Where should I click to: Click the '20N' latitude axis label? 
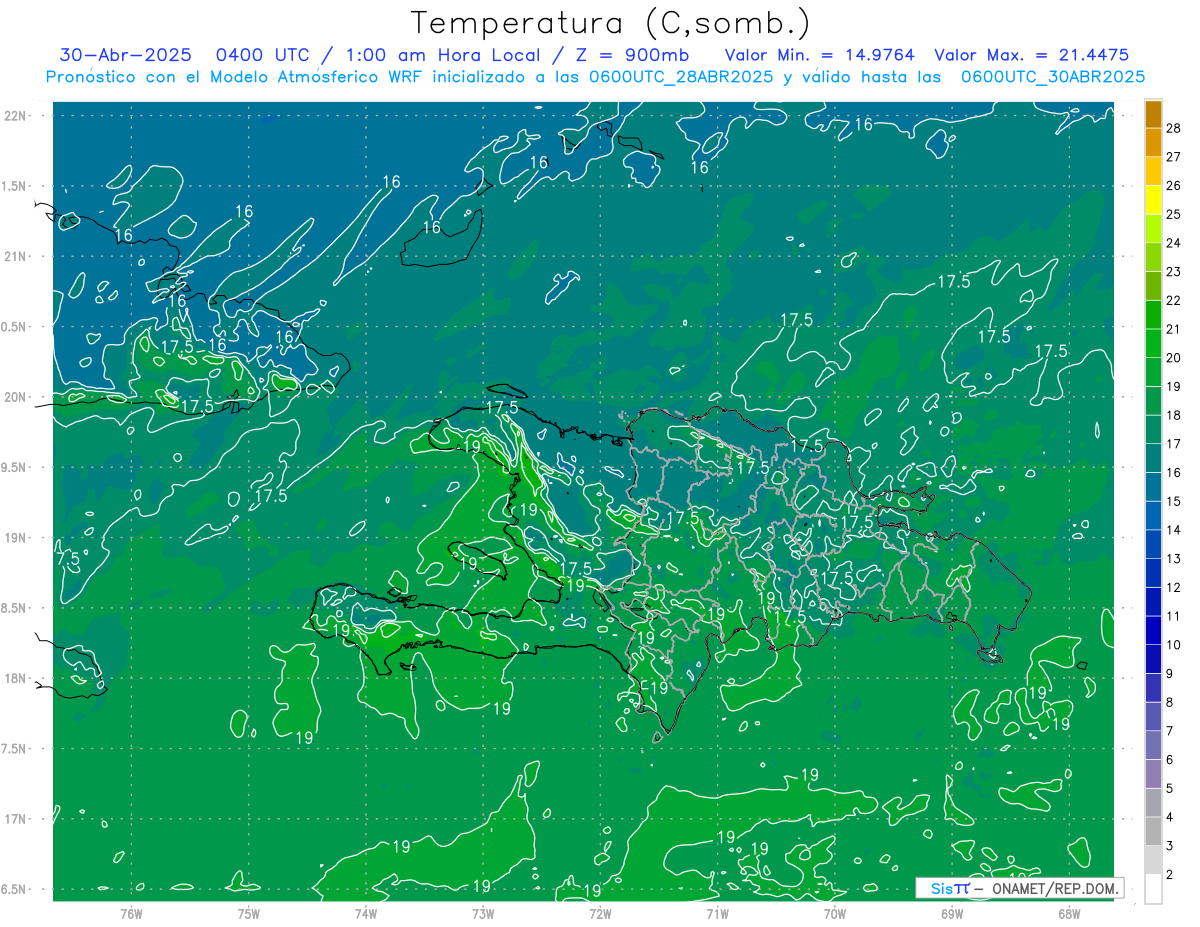[x=14, y=397]
